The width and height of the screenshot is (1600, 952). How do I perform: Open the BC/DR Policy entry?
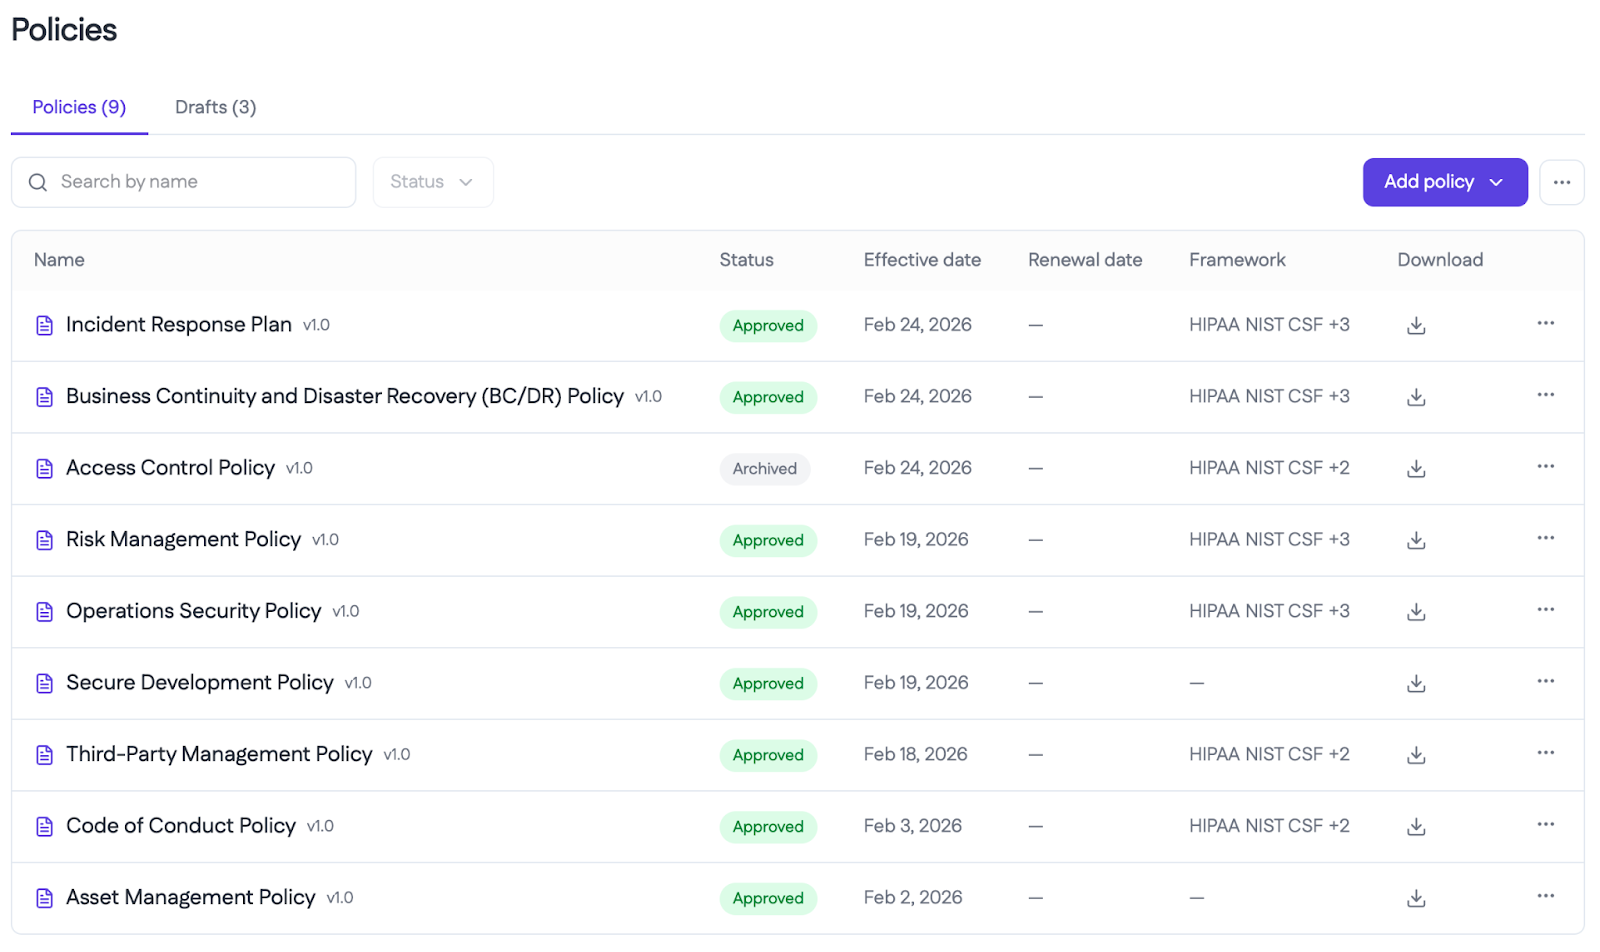(344, 396)
